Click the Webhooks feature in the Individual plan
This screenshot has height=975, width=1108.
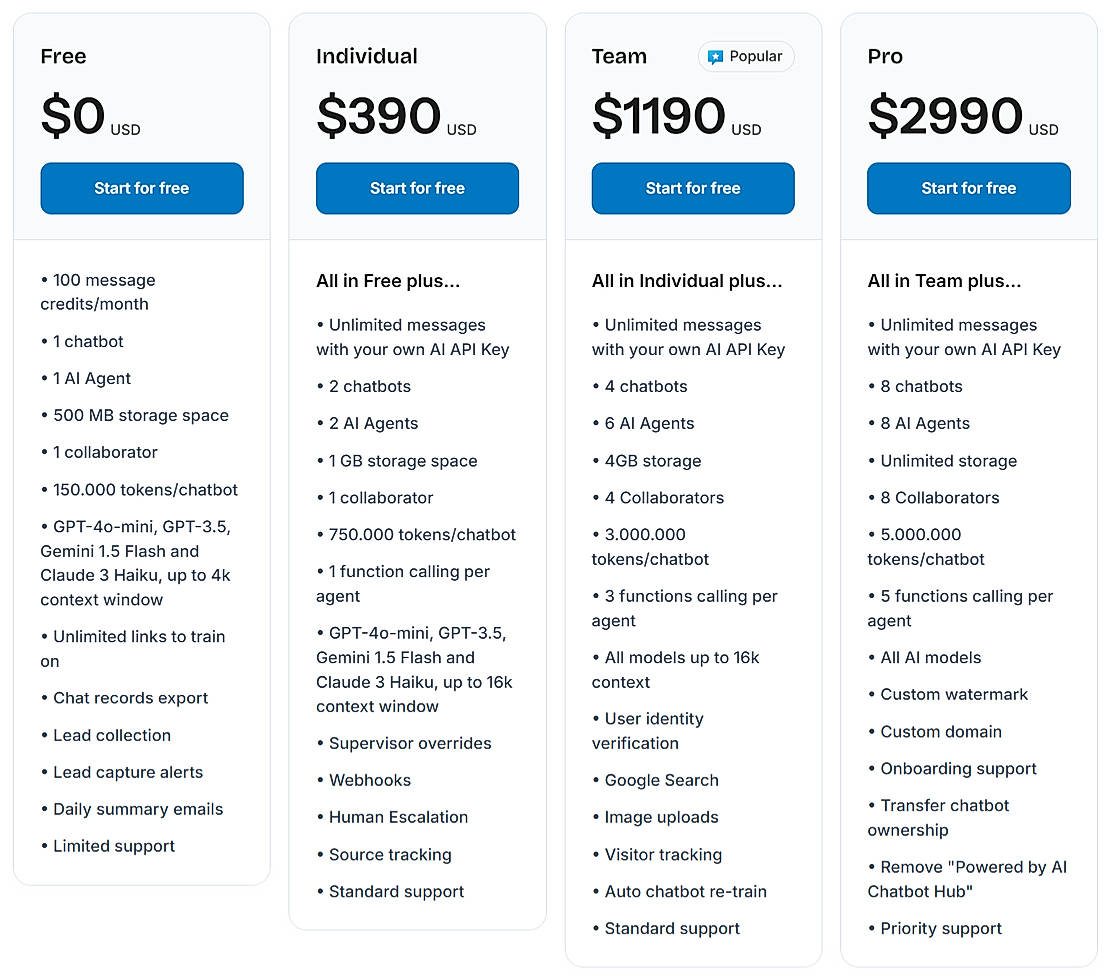[x=370, y=780]
